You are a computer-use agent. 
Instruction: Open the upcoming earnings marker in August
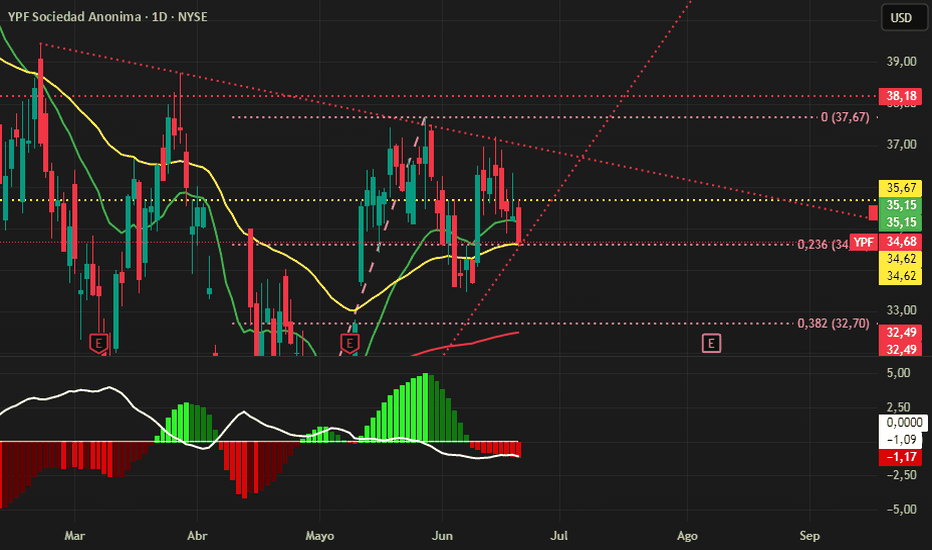point(711,343)
